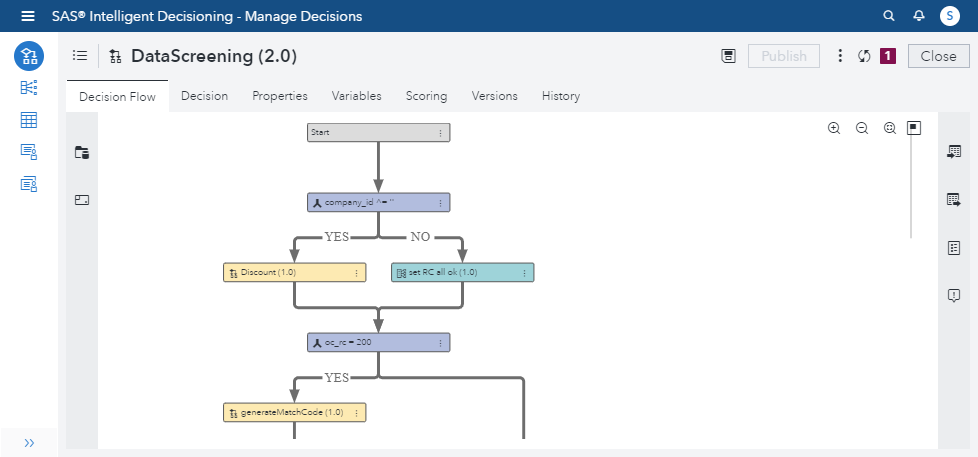Switch to the Variables tab
978x457 pixels.
356,96
